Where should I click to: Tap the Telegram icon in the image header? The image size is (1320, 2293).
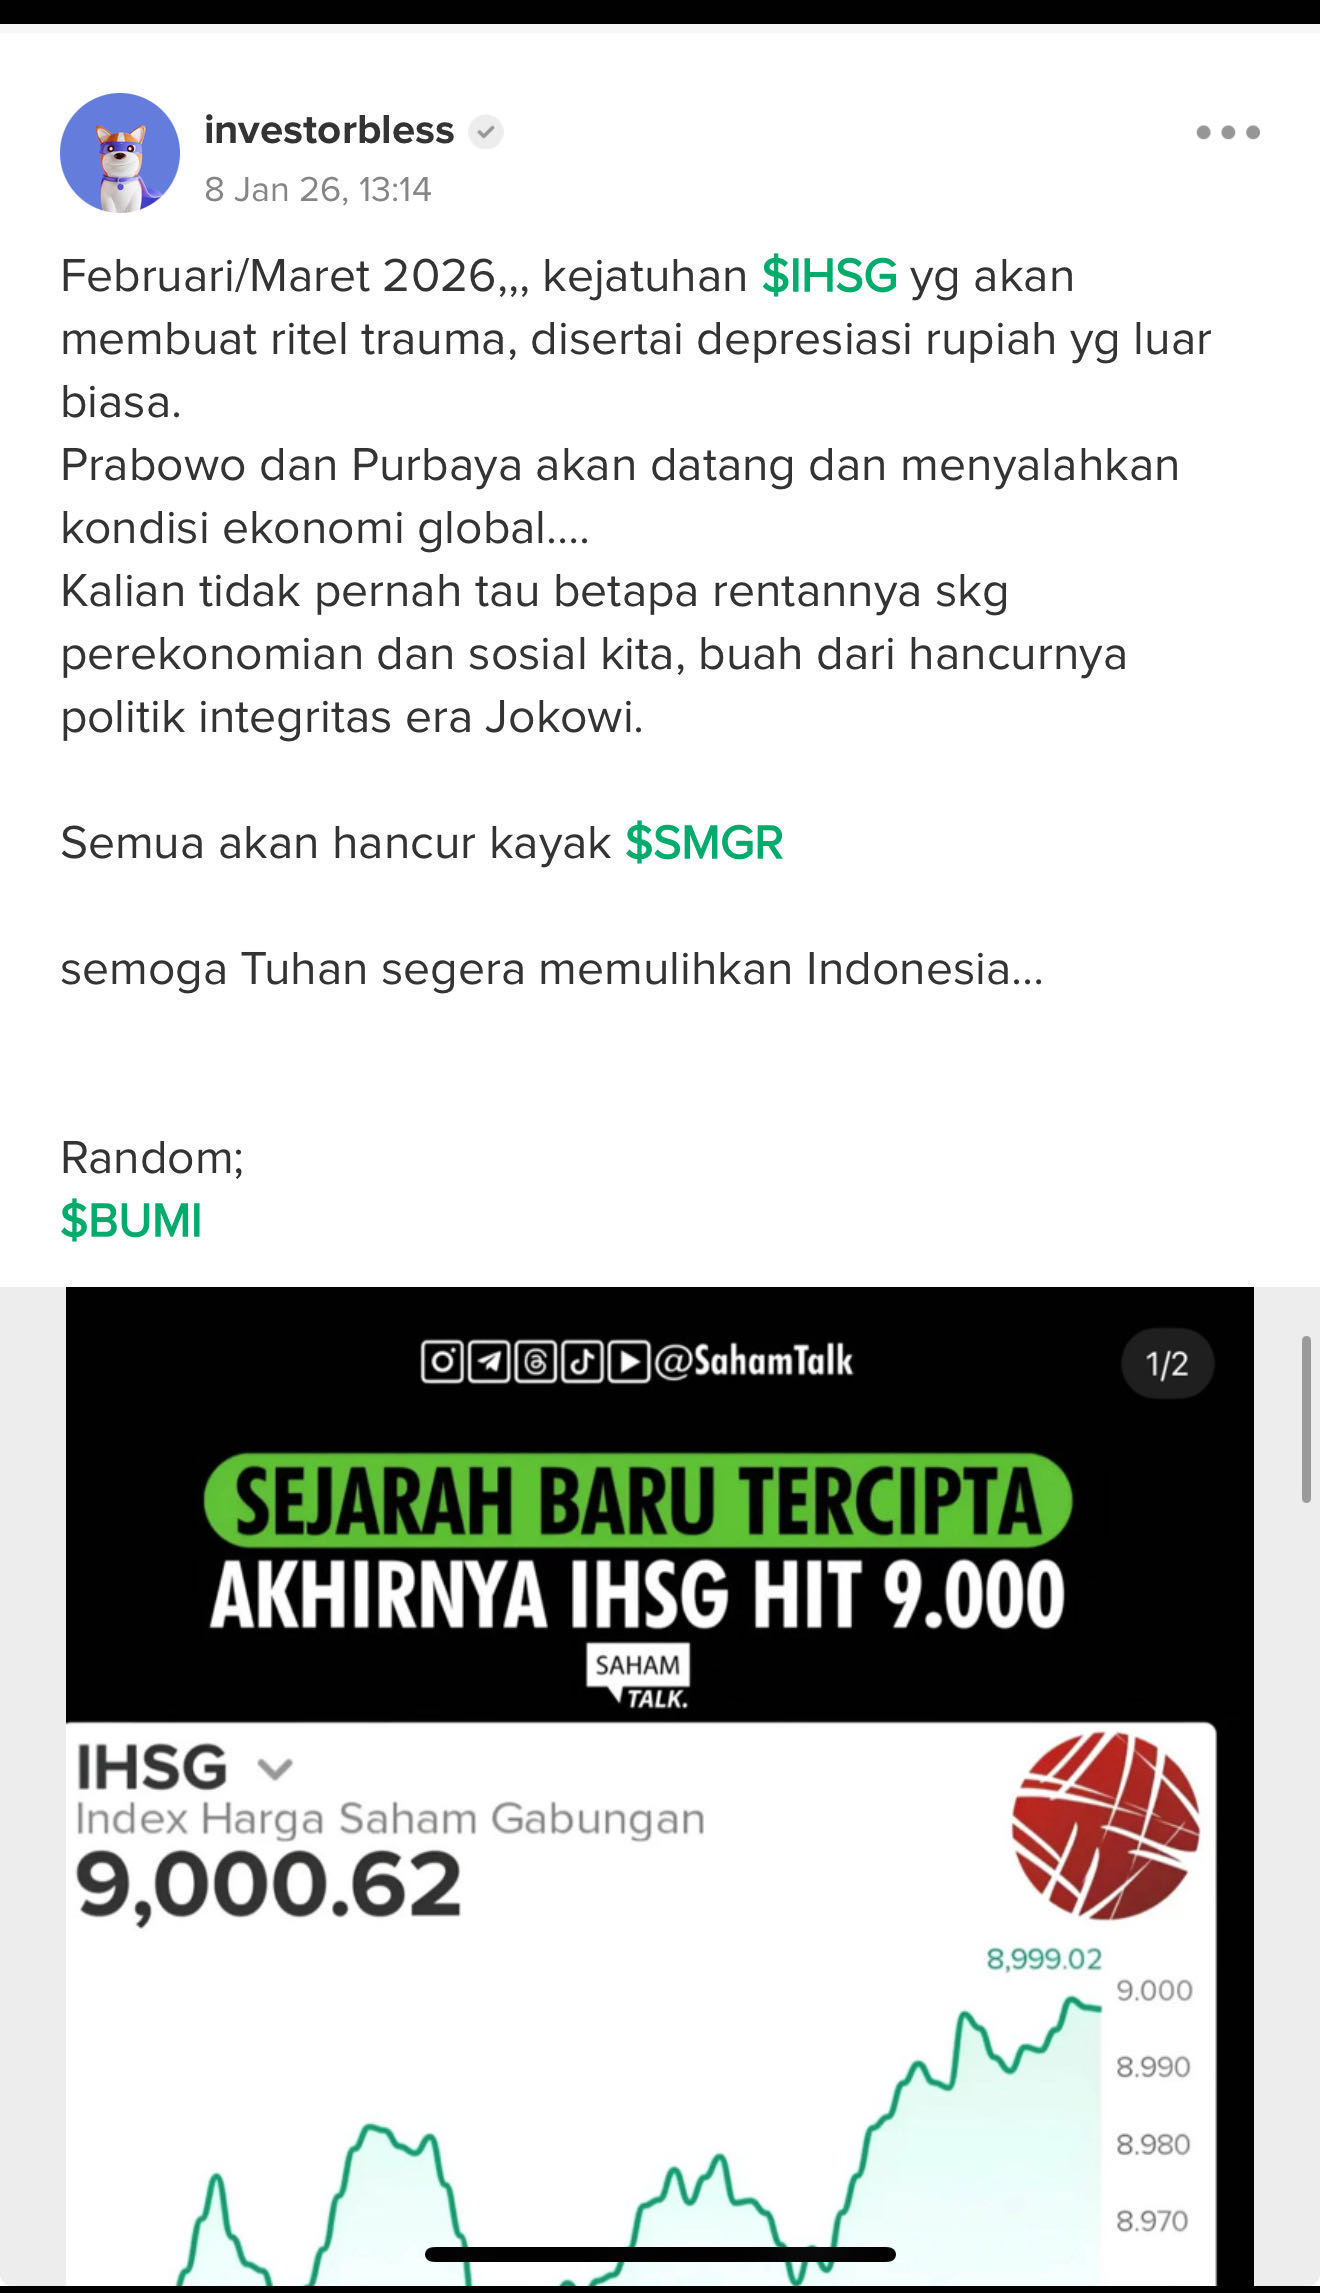point(489,1362)
